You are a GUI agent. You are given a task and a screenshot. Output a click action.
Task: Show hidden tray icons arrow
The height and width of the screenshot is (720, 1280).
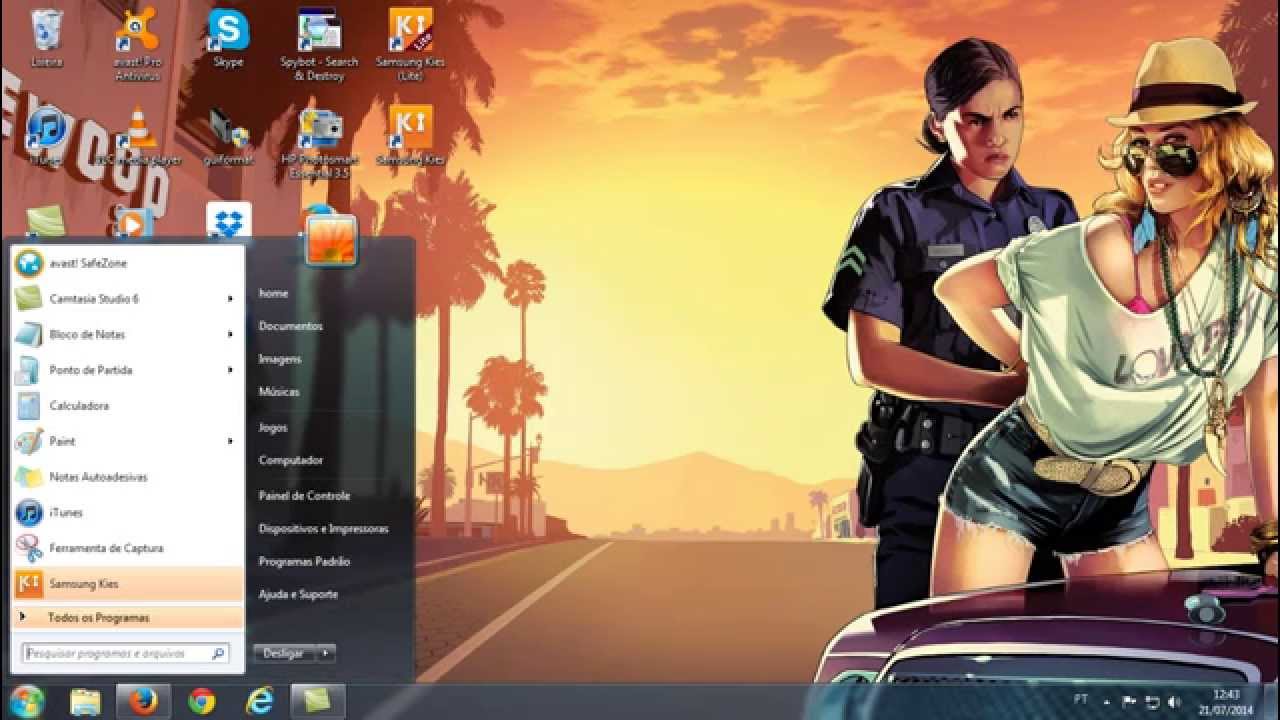click(1107, 702)
